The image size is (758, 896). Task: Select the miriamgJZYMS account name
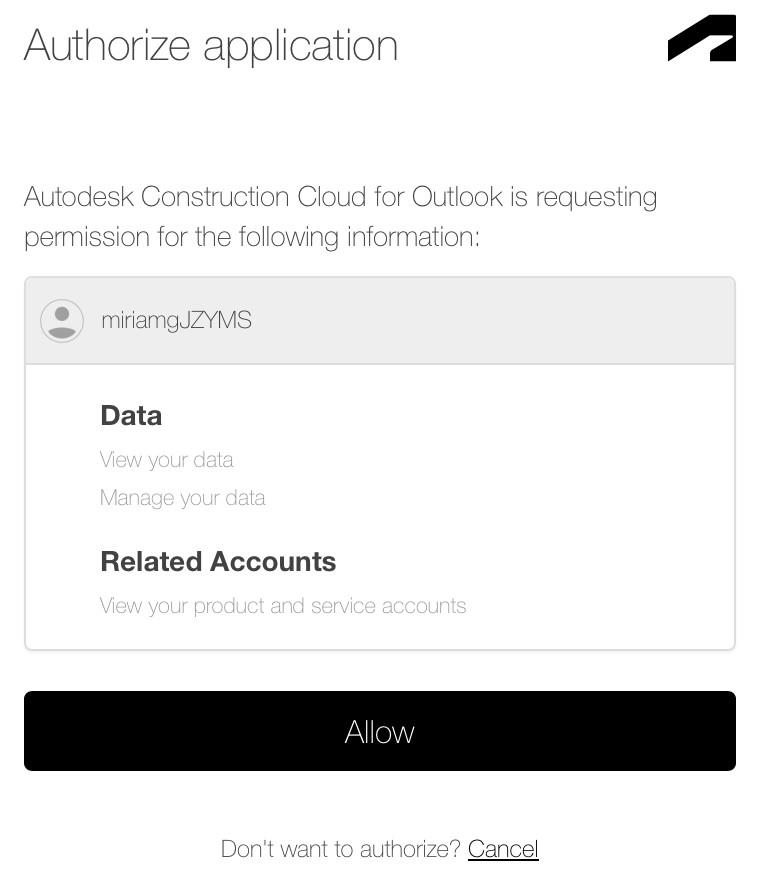tap(176, 321)
